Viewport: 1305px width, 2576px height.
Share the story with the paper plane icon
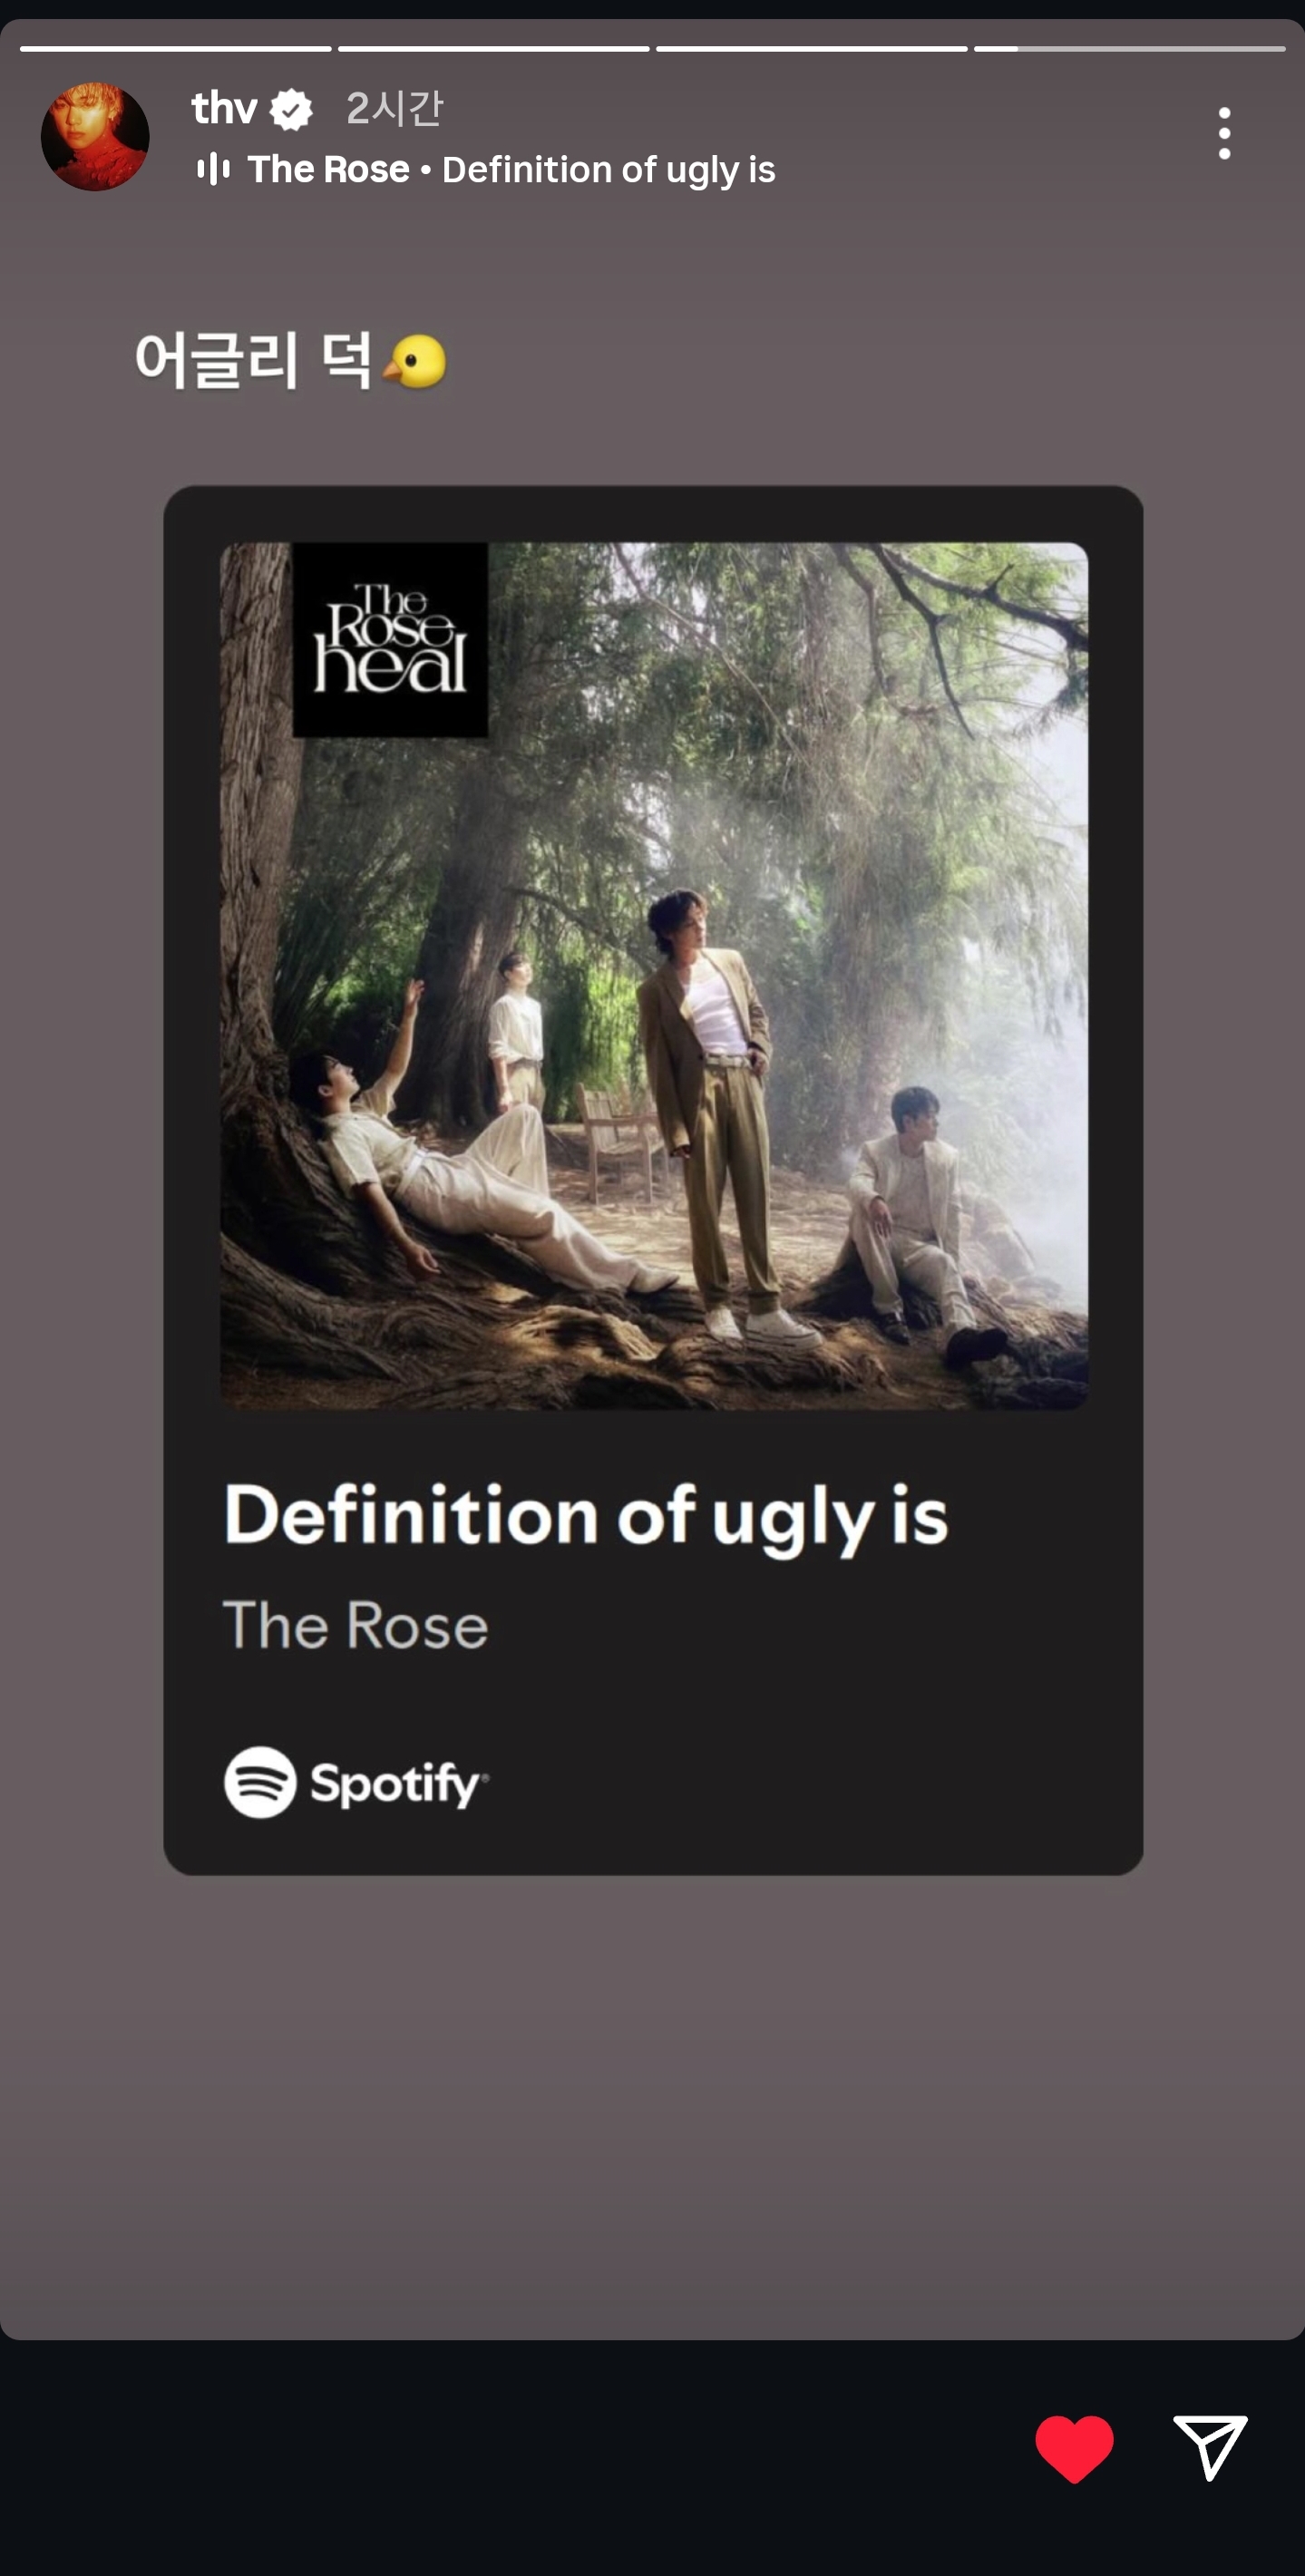(x=1209, y=2447)
